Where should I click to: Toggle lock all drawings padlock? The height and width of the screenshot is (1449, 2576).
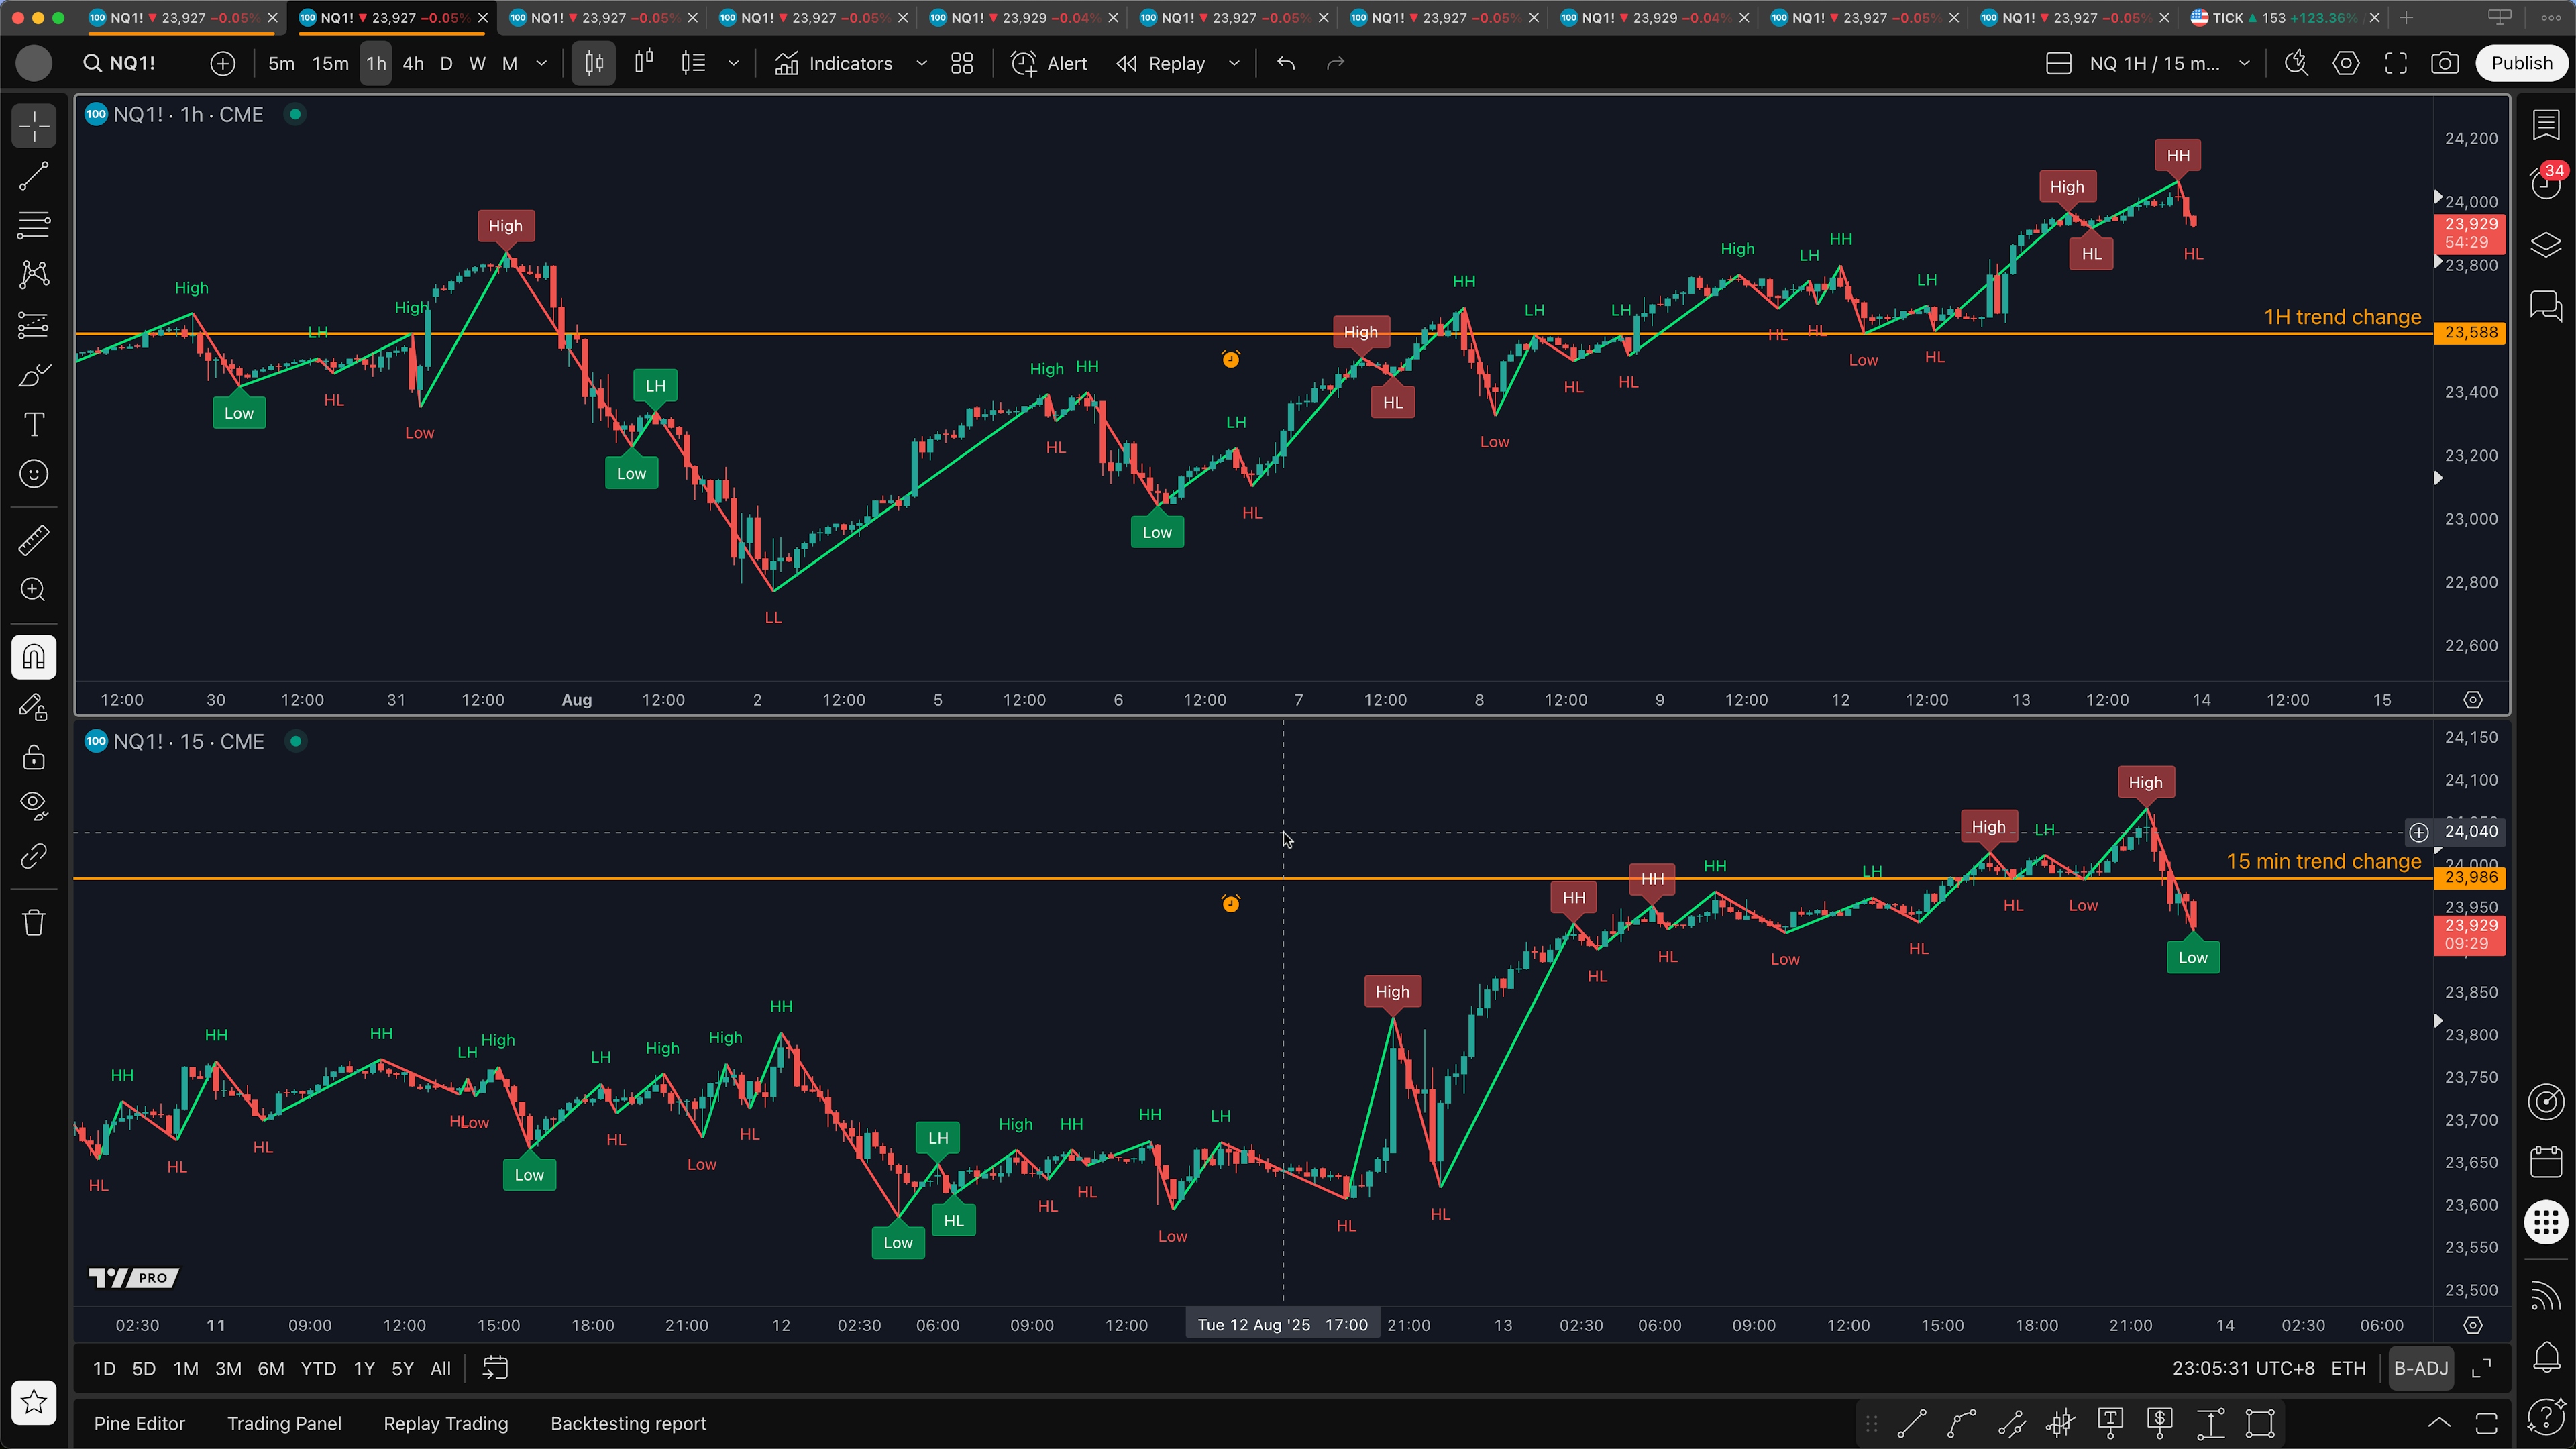34,757
